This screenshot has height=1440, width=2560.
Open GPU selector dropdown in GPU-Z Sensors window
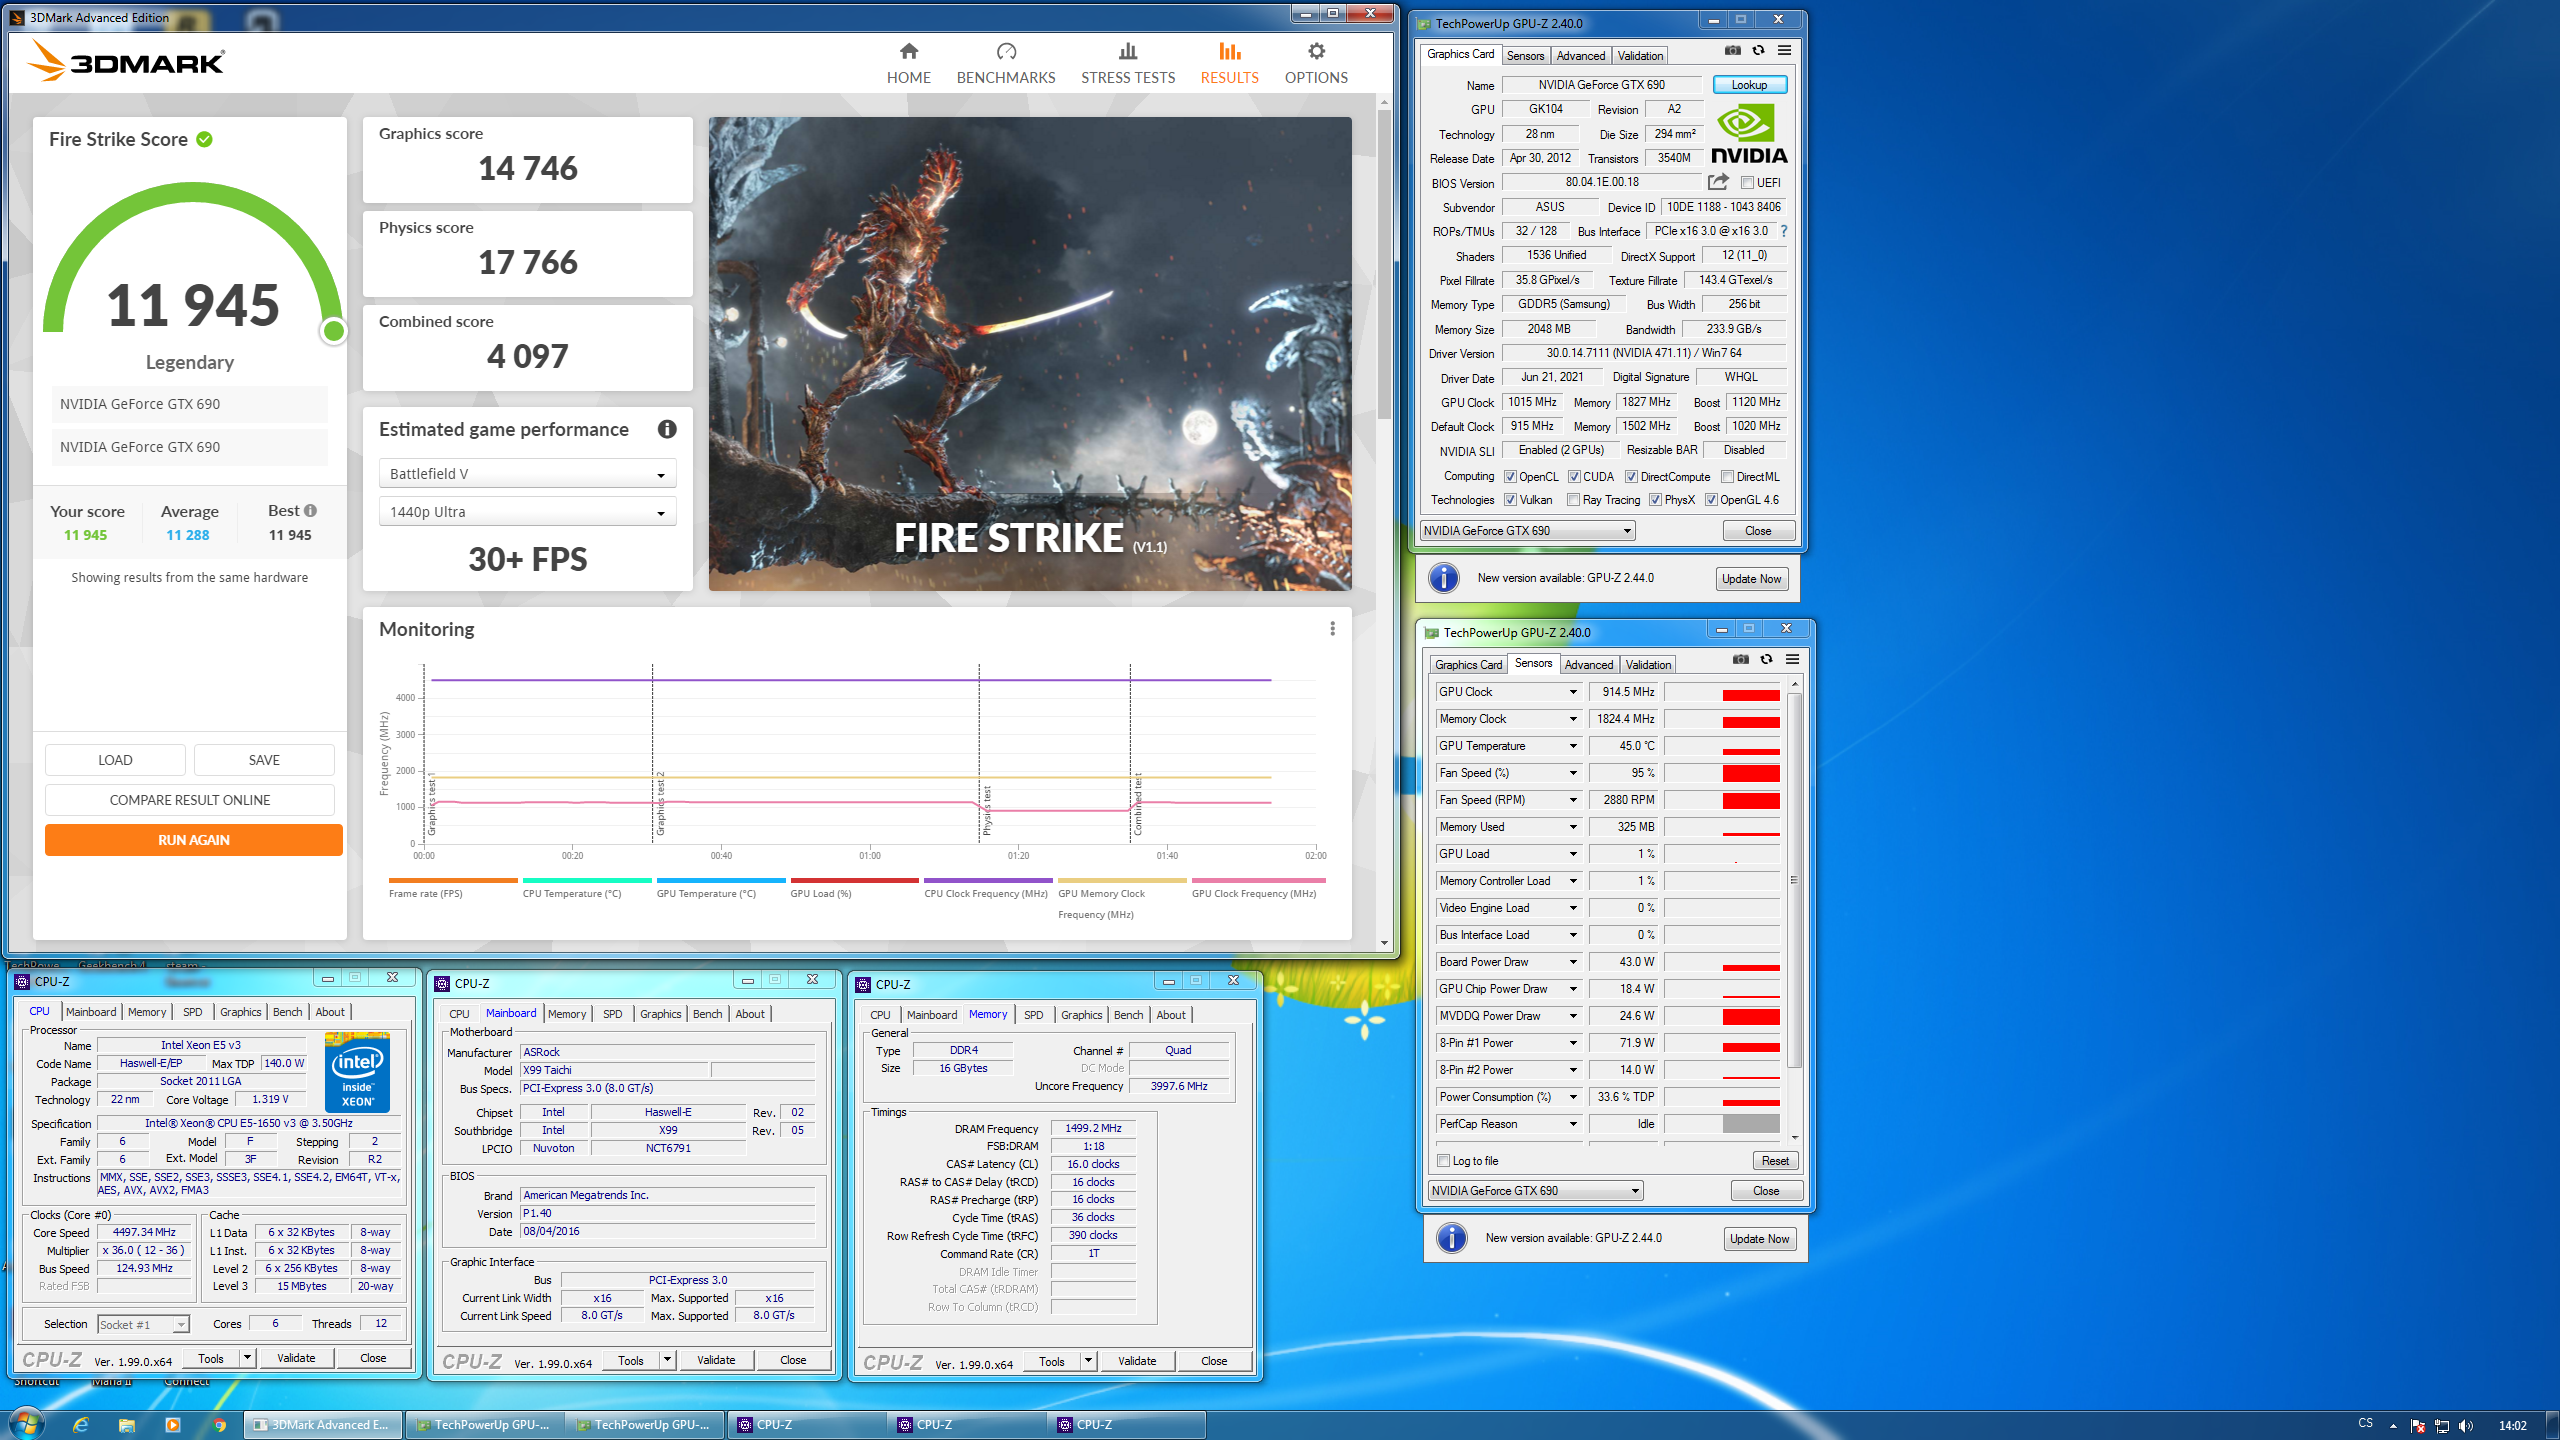tap(1535, 1191)
